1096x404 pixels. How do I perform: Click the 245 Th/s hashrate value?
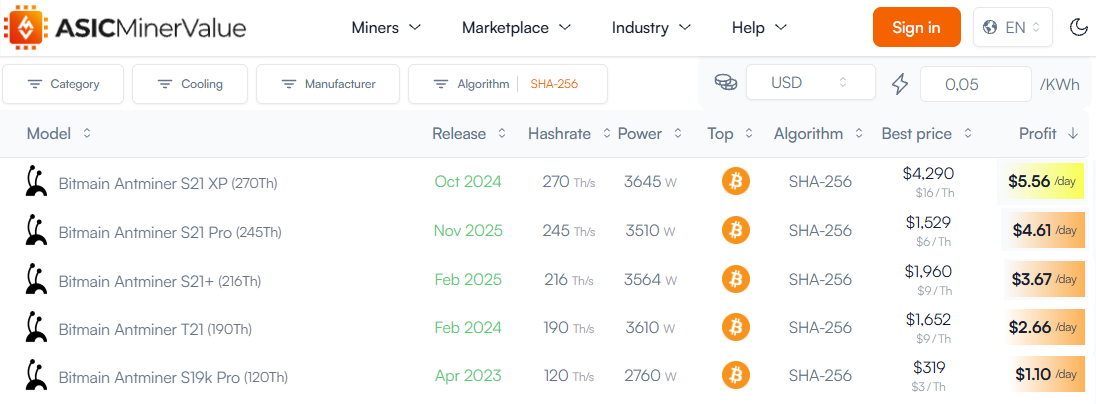pos(568,230)
